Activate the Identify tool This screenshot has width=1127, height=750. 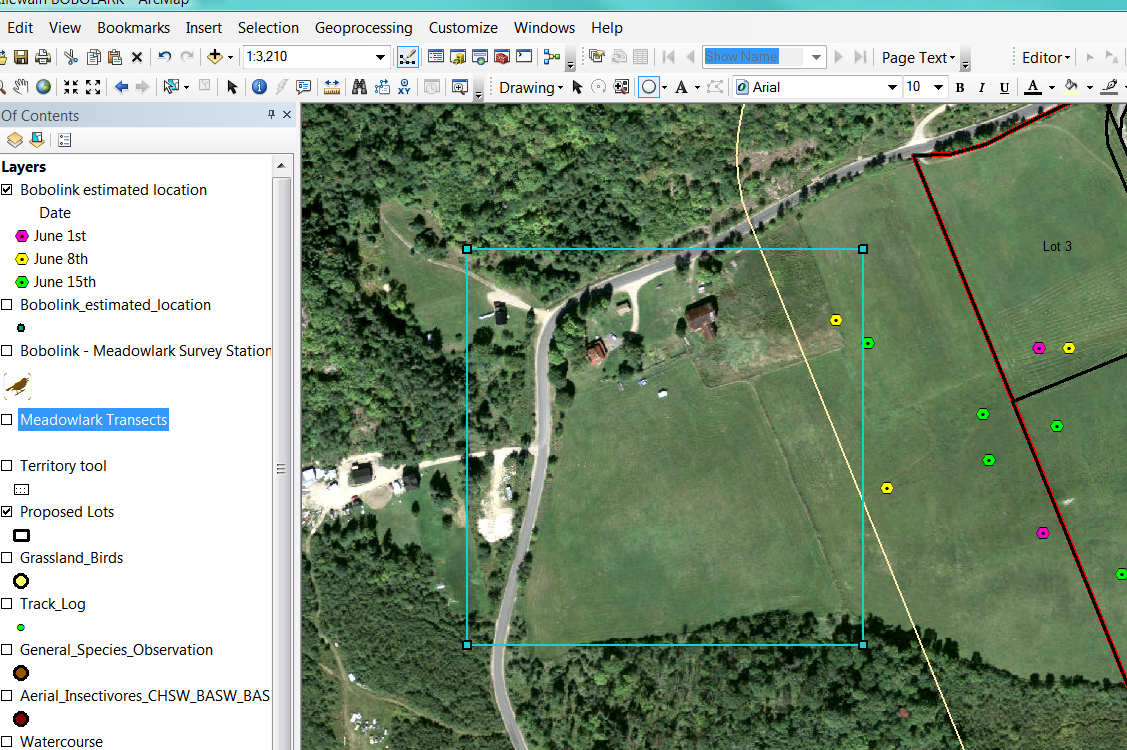[259, 87]
